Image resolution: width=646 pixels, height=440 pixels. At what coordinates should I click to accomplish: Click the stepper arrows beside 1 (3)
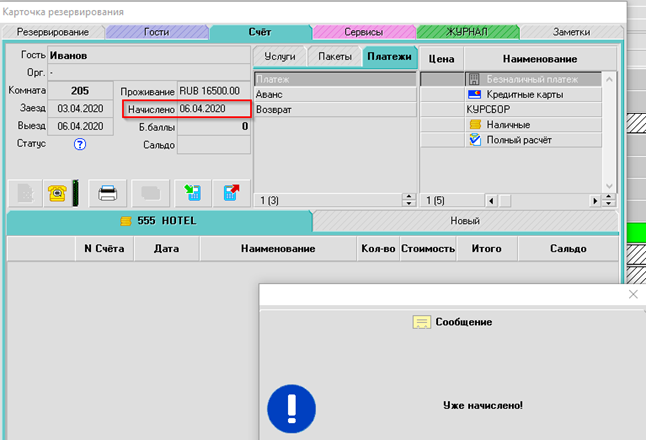click(x=407, y=201)
